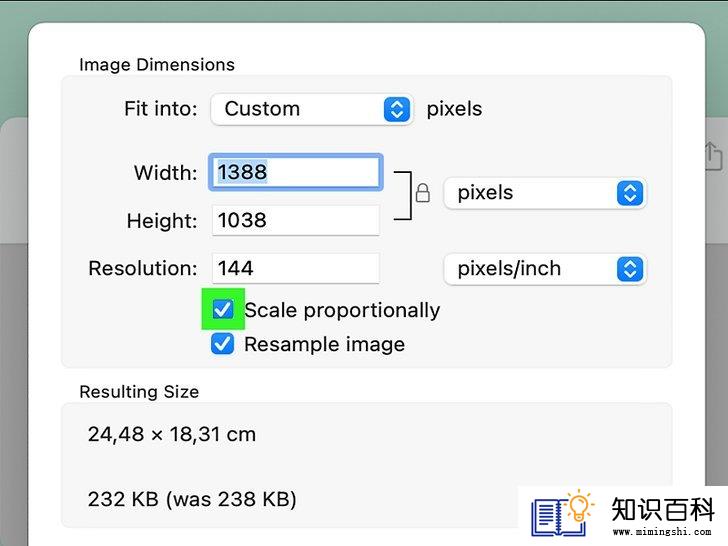This screenshot has height=546, width=728.
Task: Click the Scale proportionally label text
Action: 342,310
